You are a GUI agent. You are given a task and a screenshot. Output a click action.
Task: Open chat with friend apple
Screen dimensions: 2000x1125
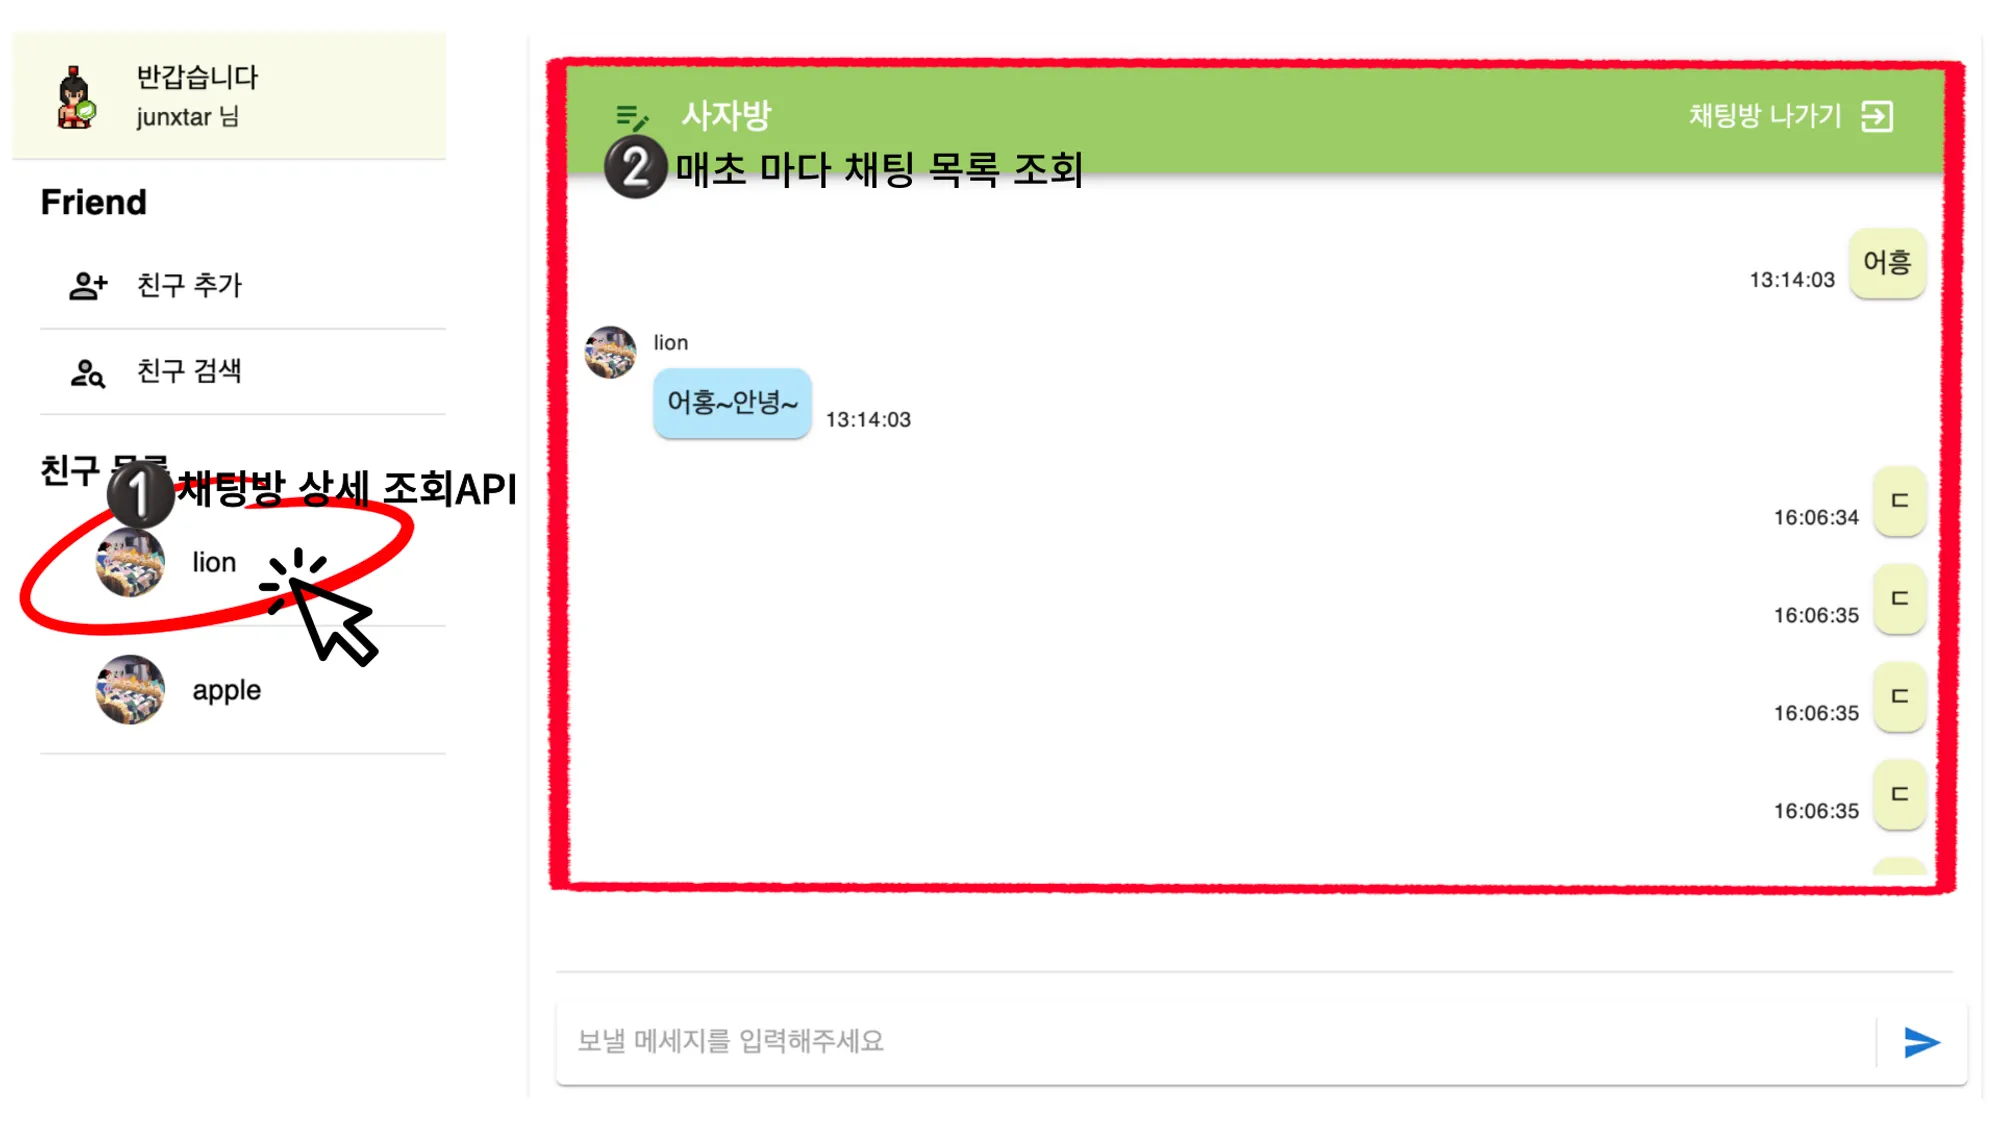[243, 690]
